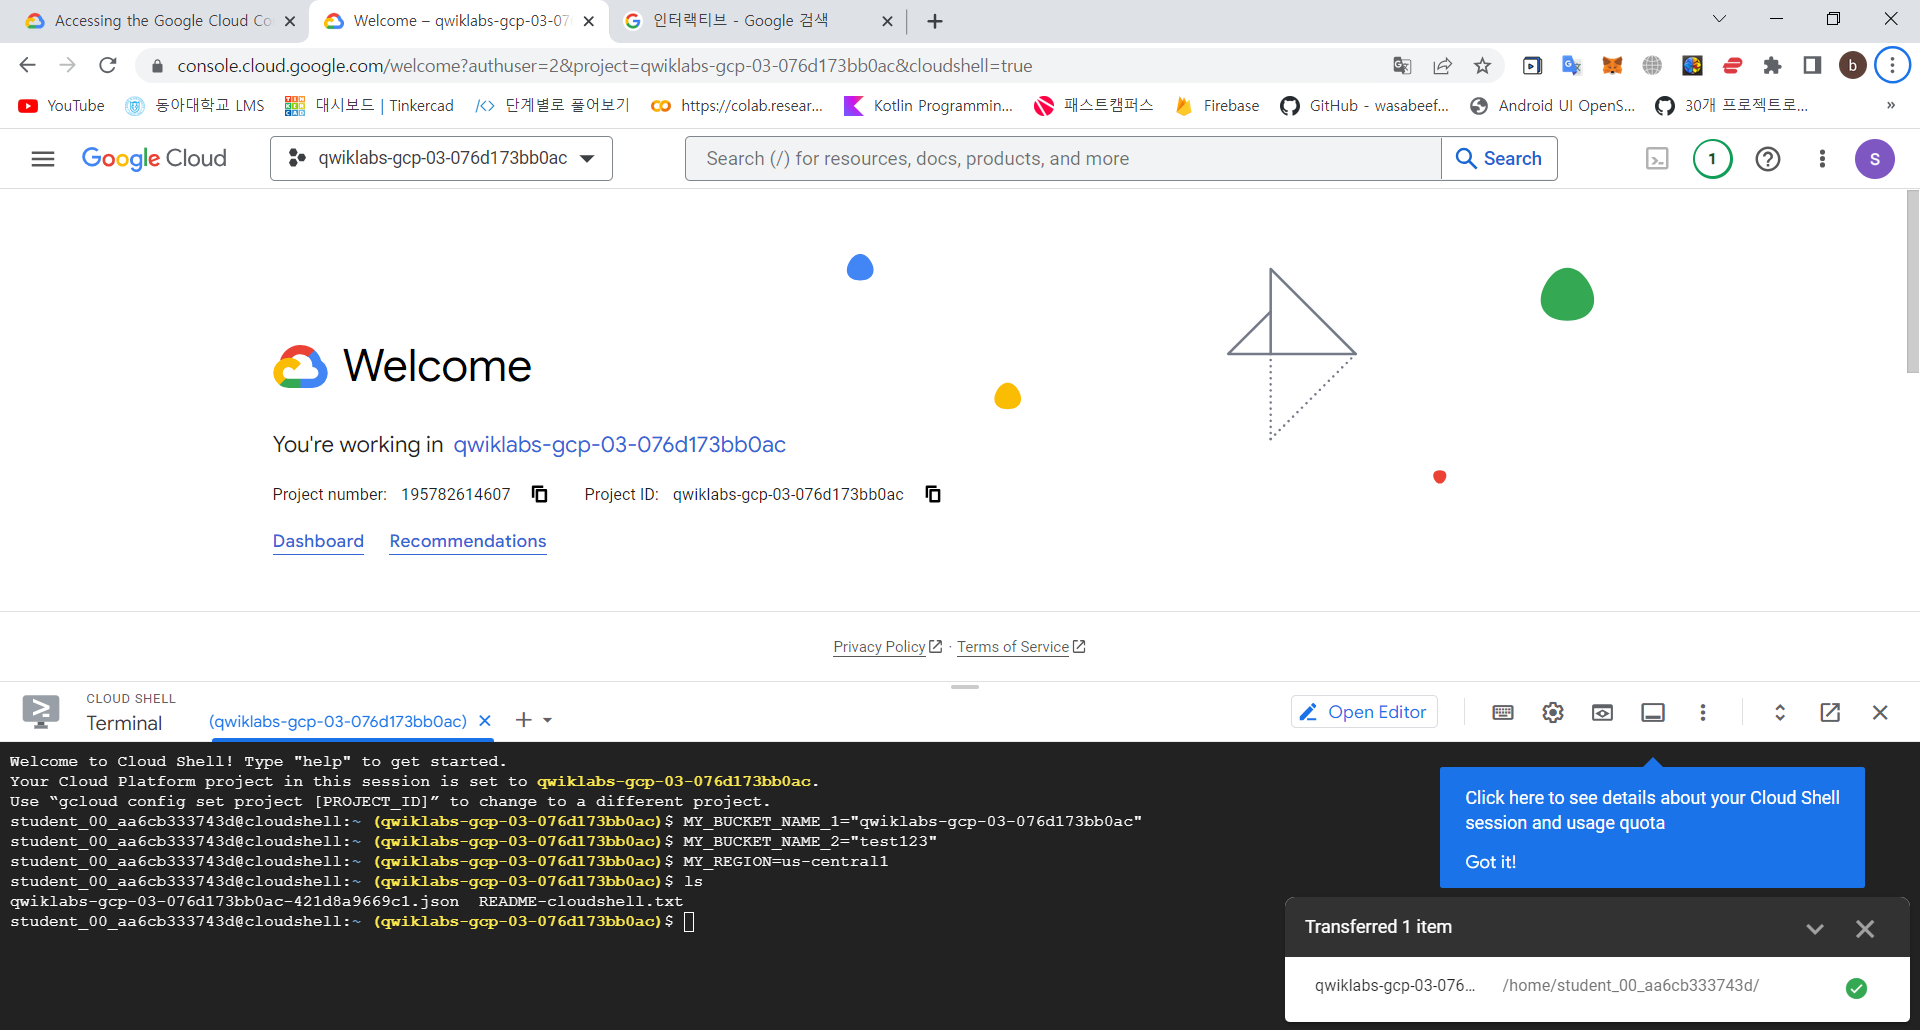Screen dimensions: 1920x1030
Task: Open the Kotlin Programming bookmark
Action: pyautogui.click(x=928, y=105)
